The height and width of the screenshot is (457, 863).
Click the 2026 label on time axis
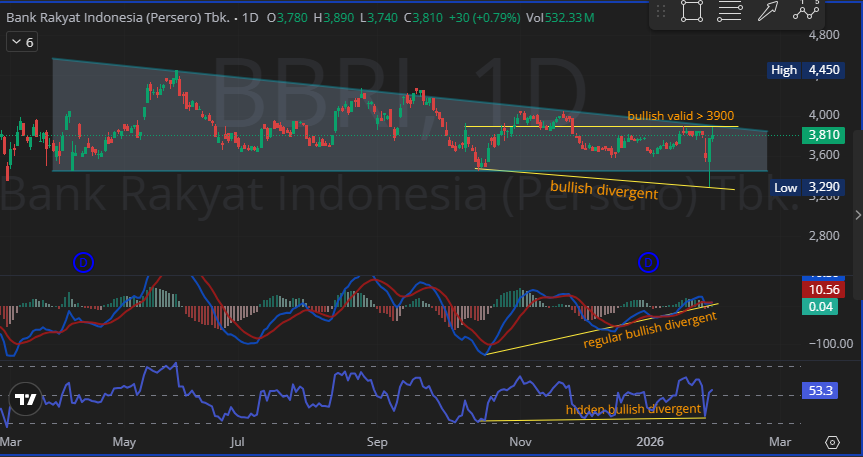[650, 442]
